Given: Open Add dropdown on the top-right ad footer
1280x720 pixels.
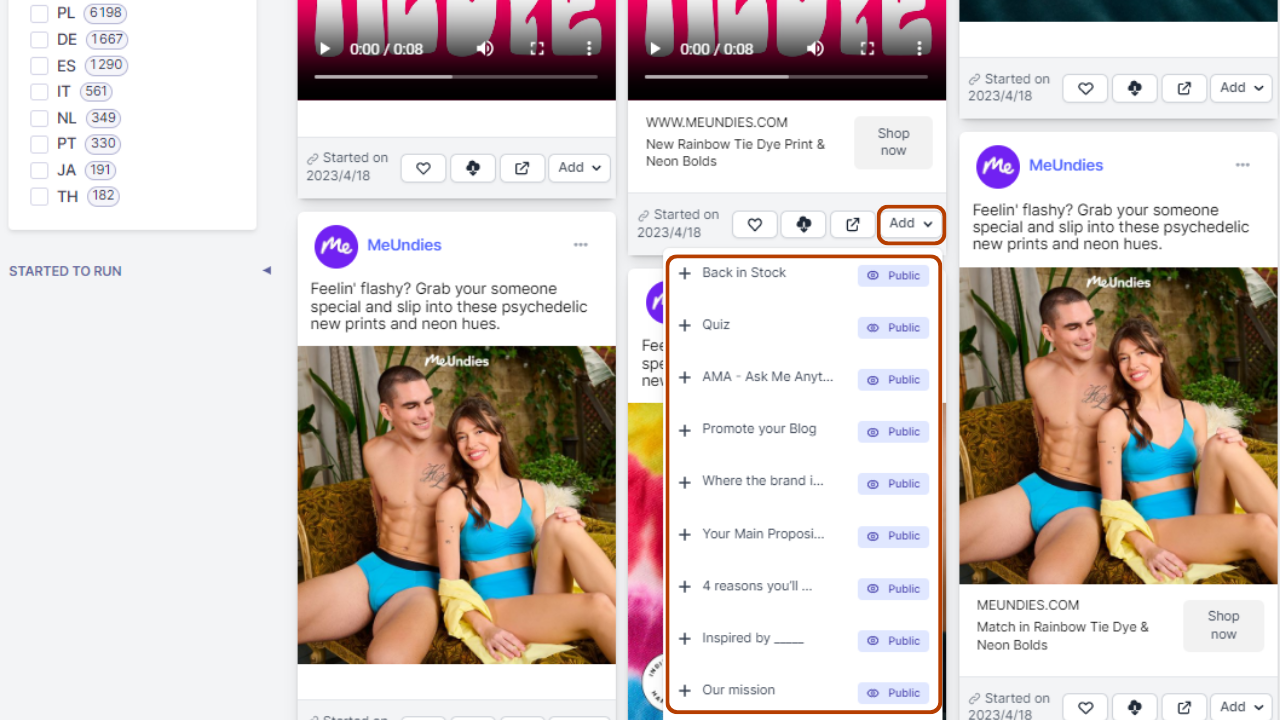Looking at the screenshot, I should pyautogui.click(x=1241, y=88).
